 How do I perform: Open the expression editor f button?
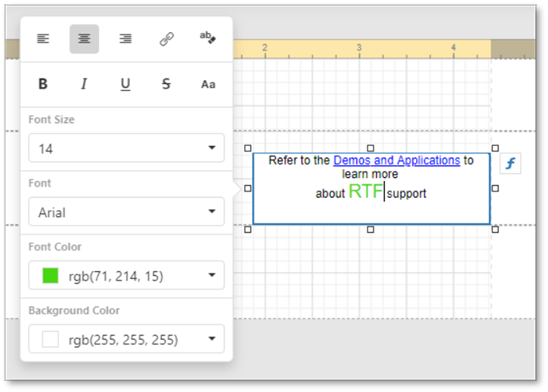(511, 163)
